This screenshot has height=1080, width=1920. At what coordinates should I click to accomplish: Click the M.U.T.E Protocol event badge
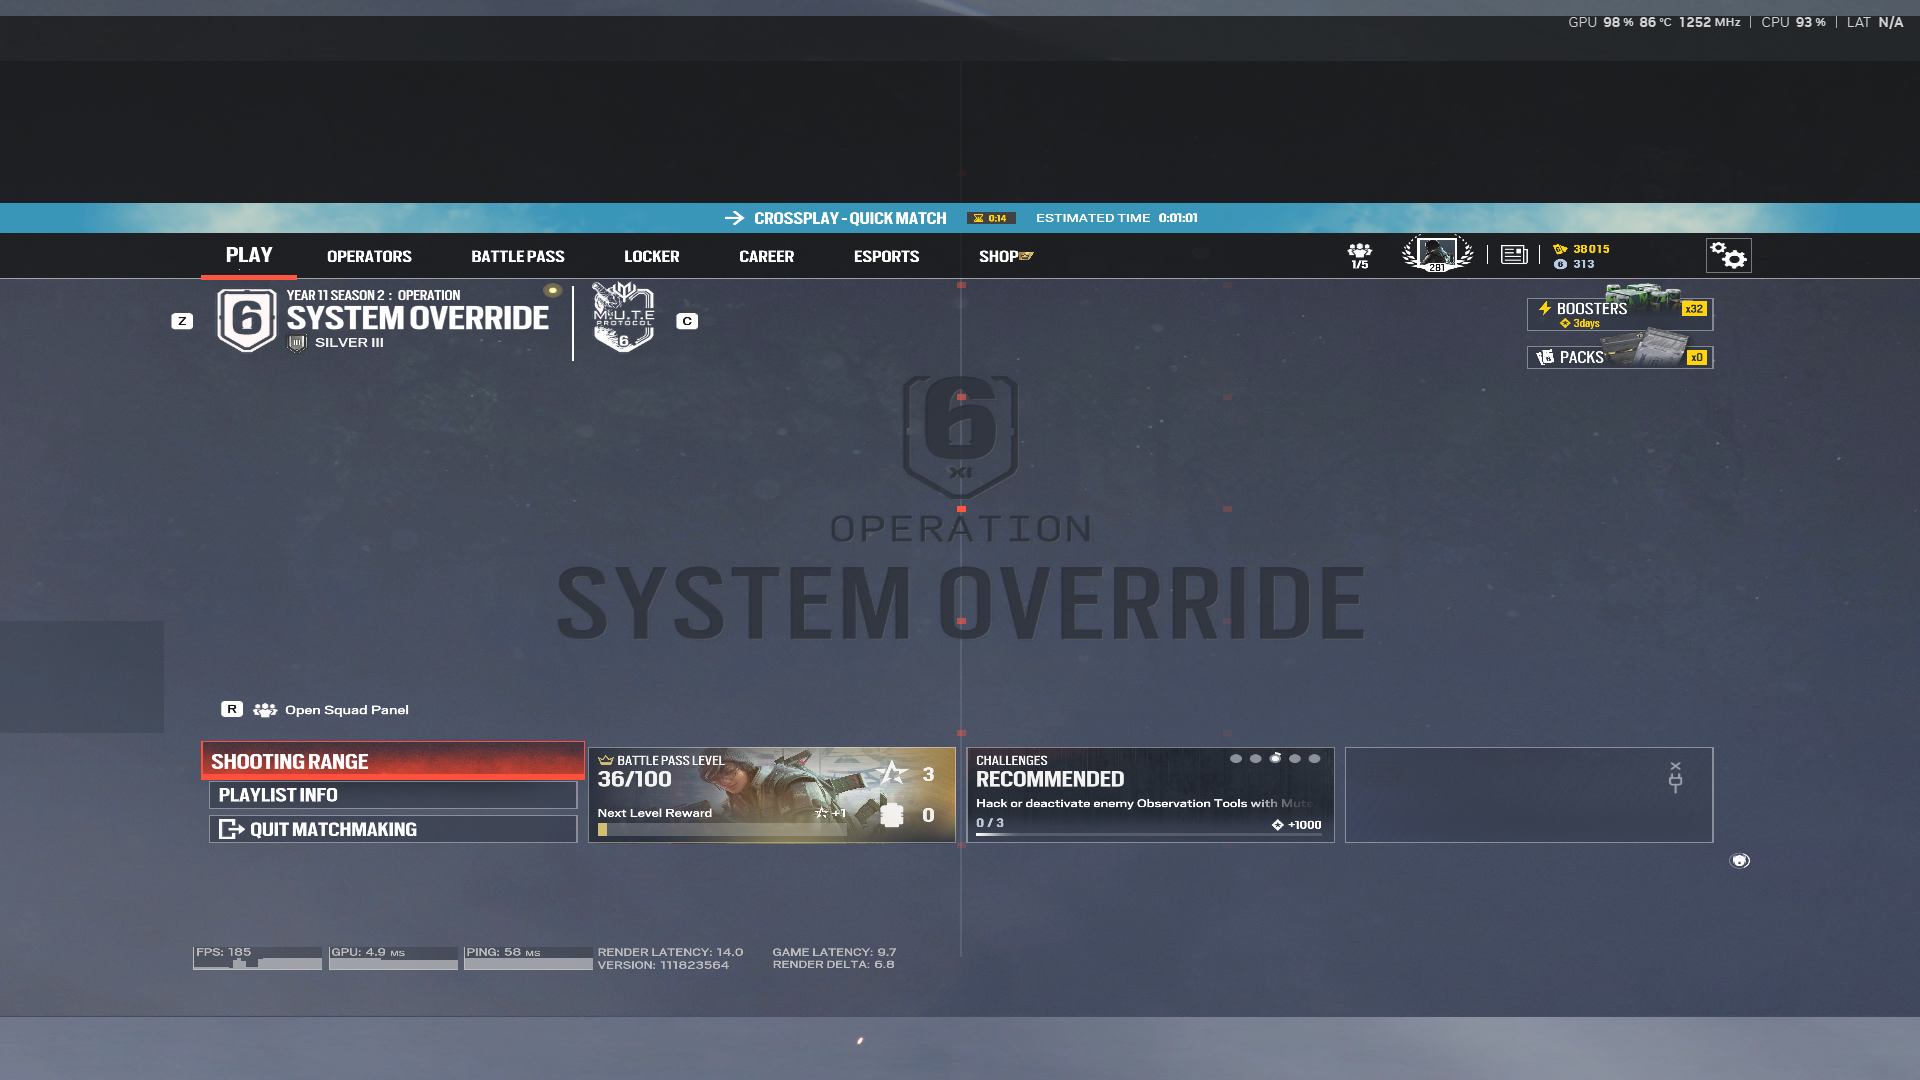pyautogui.click(x=624, y=318)
